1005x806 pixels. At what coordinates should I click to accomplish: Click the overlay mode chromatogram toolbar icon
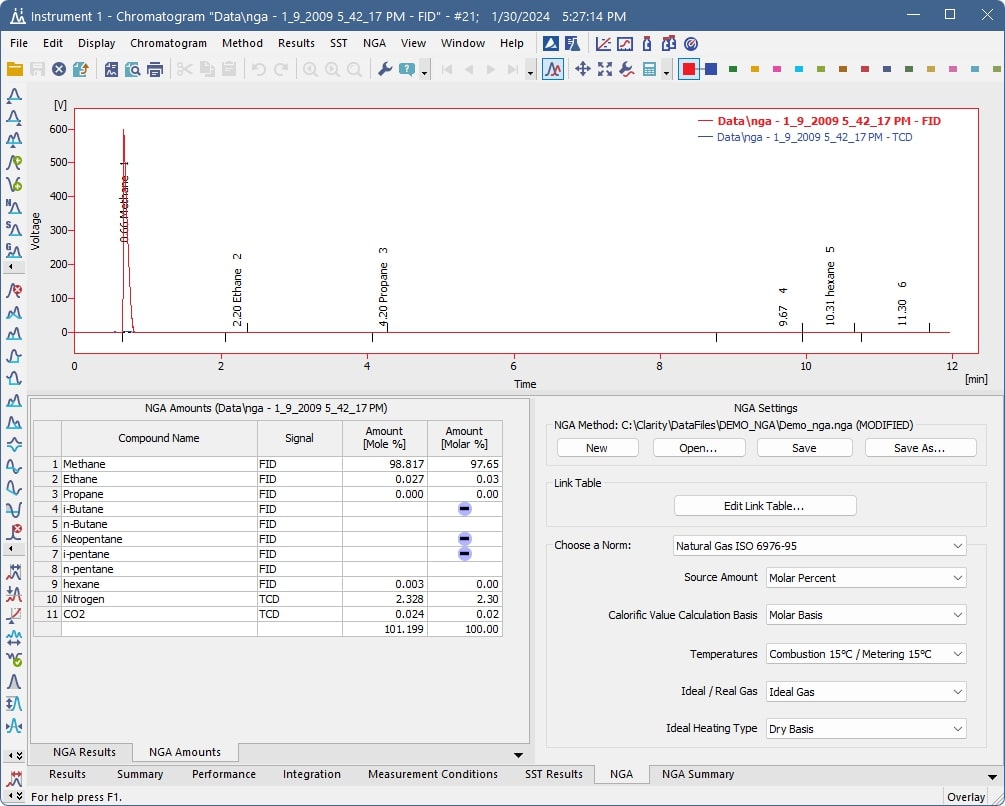pyautogui.click(x=553, y=70)
